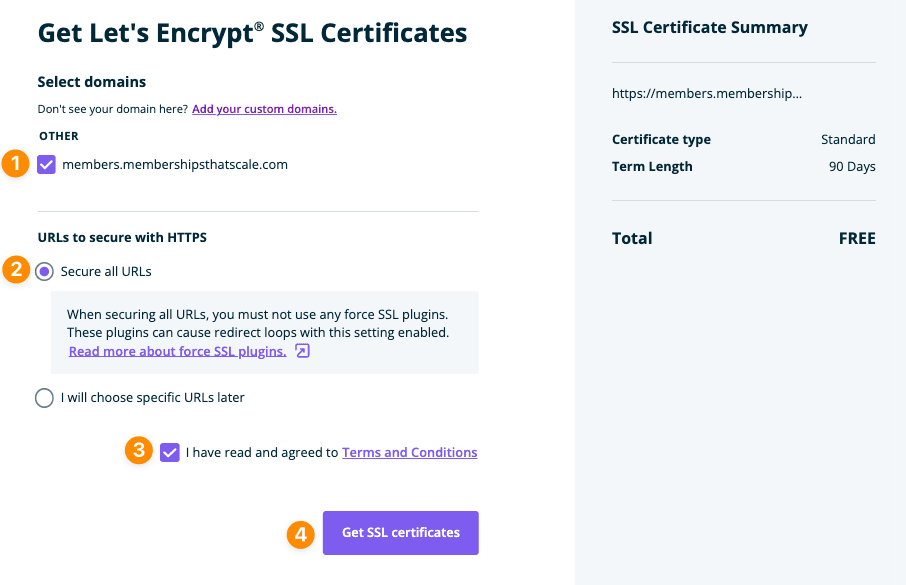Viewport: 906px width, 585px height.
Task: Click the orange step badge numbered 4
Action: 300,535
